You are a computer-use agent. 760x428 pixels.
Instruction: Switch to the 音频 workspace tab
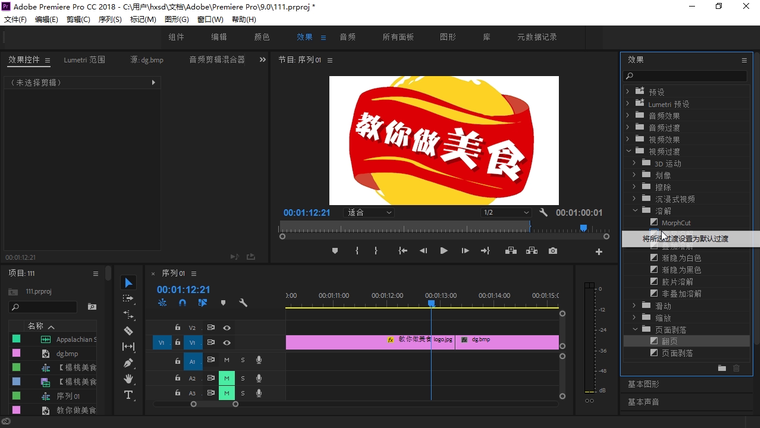347,37
